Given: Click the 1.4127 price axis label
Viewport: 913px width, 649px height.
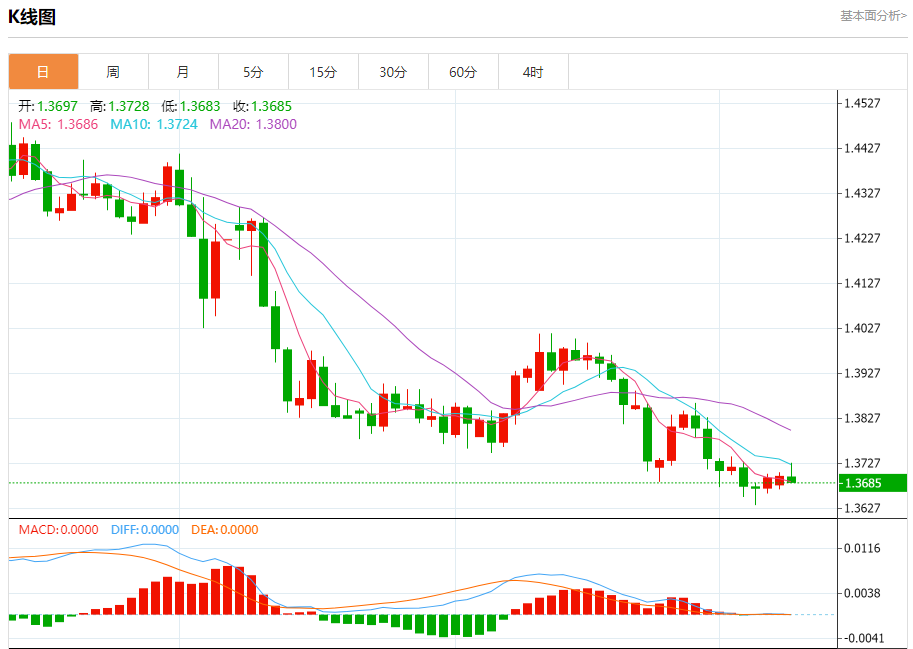Looking at the screenshot, I should coord(862,283).
